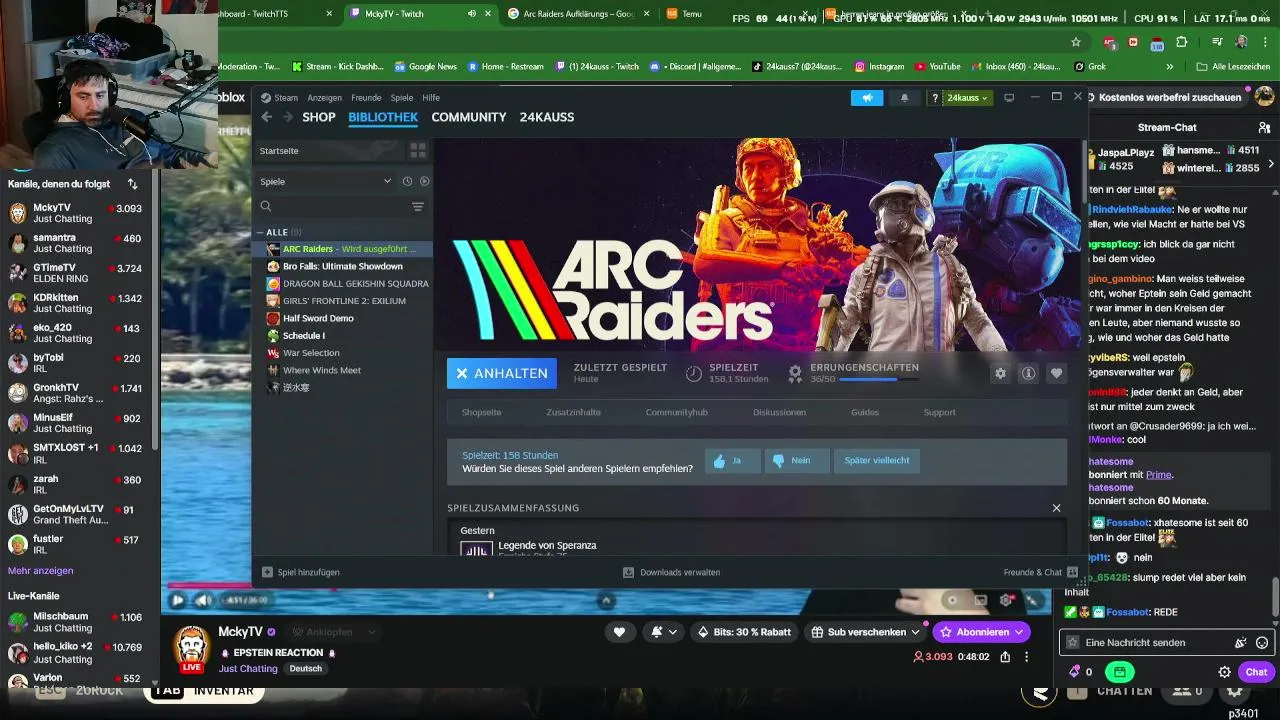Open Chrome extensions puzzle icon
Image resolution: width=1280 pixels, height=720 pixels.
pyautogui.click(x=1182, y=42)
